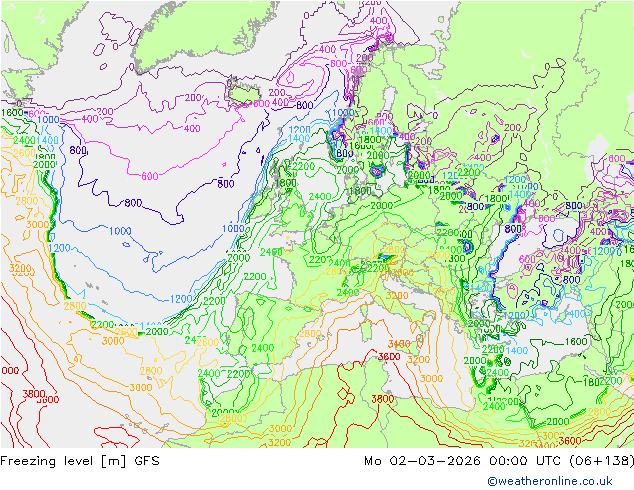The width and height of the screenshot is (634, 490).
Task: Click the 'Freezing level [m] GFS' caption
Action: [80, 461]
